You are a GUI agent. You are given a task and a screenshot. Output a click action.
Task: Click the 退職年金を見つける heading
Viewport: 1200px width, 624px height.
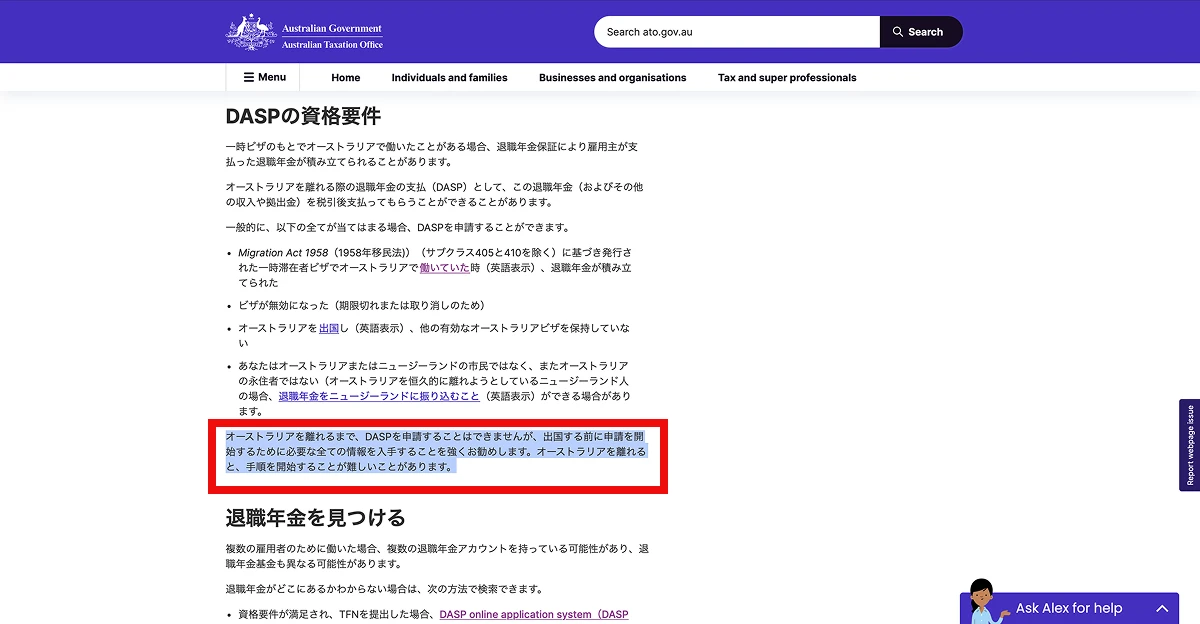pos(315,517)
